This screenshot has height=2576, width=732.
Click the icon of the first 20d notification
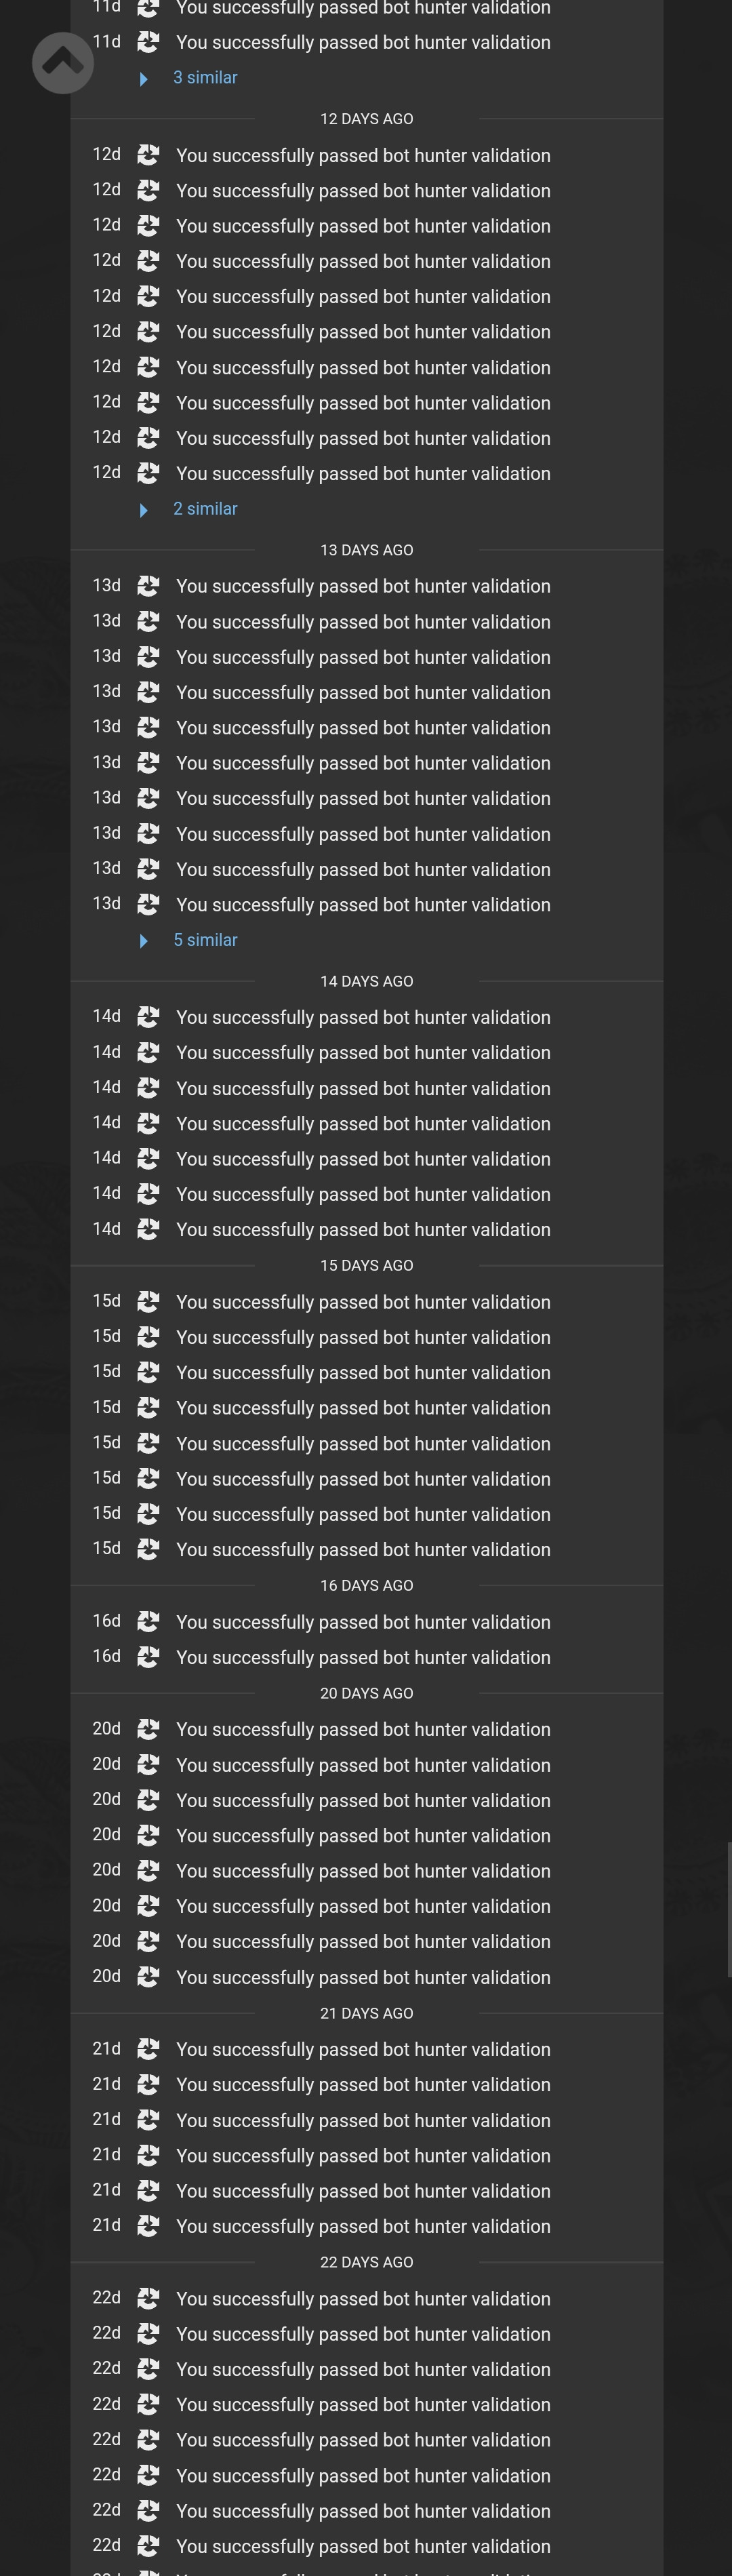(x=148, y=1729)
